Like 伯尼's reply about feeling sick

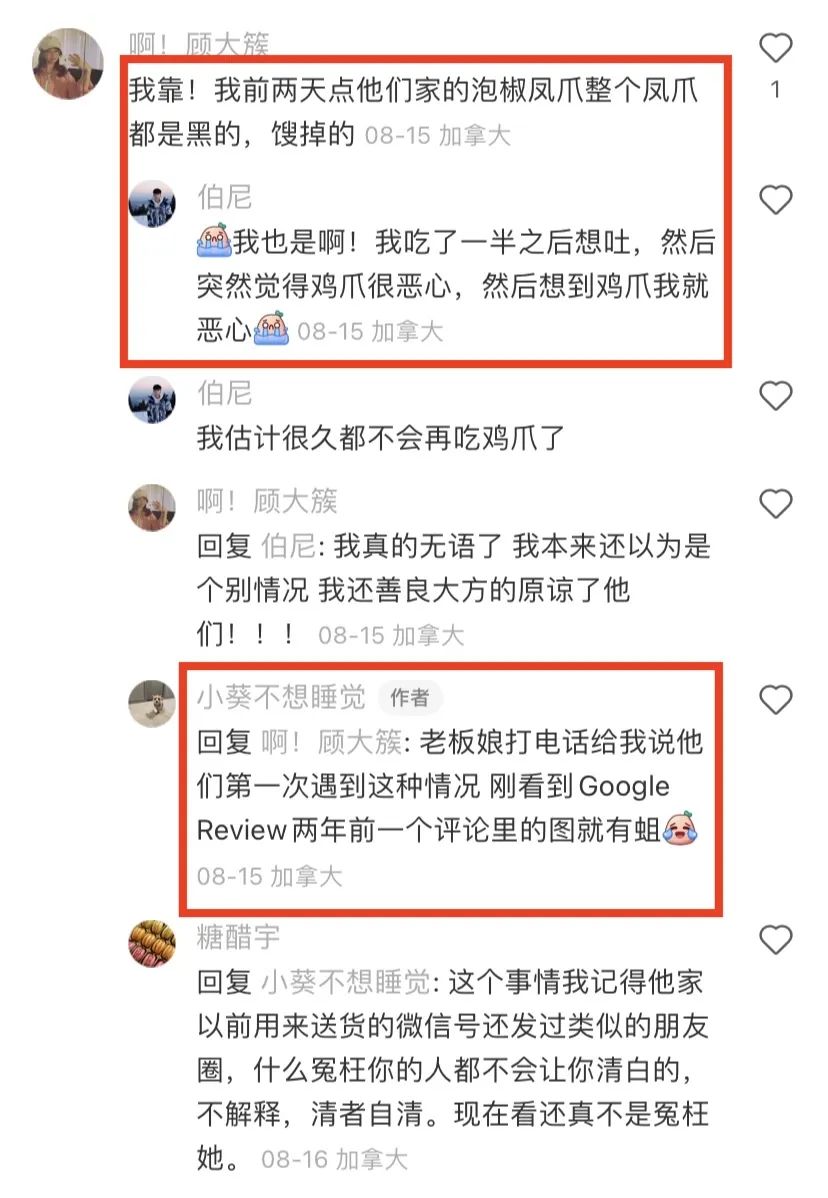tap(775, 200)
